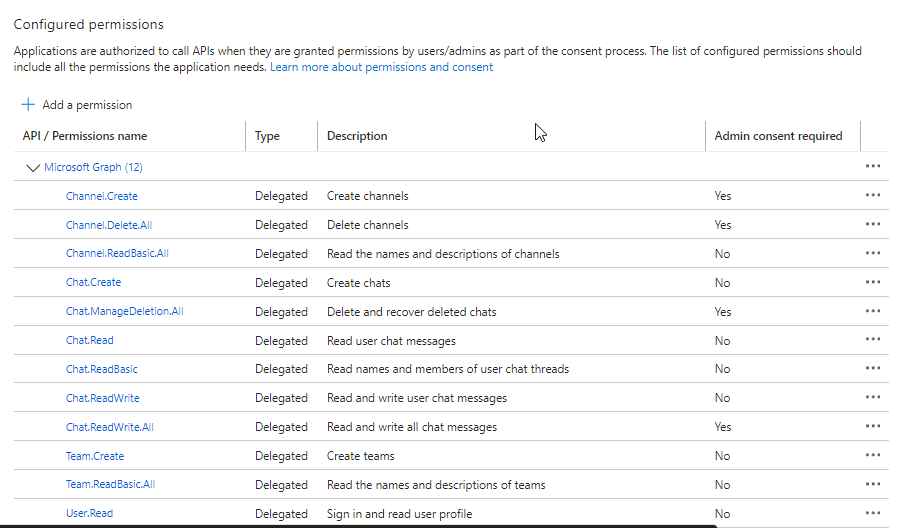This screenshot has height=528, width=899.
Task: Open ellipsis menu for Chat.Create row
Action: pos(873,282)
